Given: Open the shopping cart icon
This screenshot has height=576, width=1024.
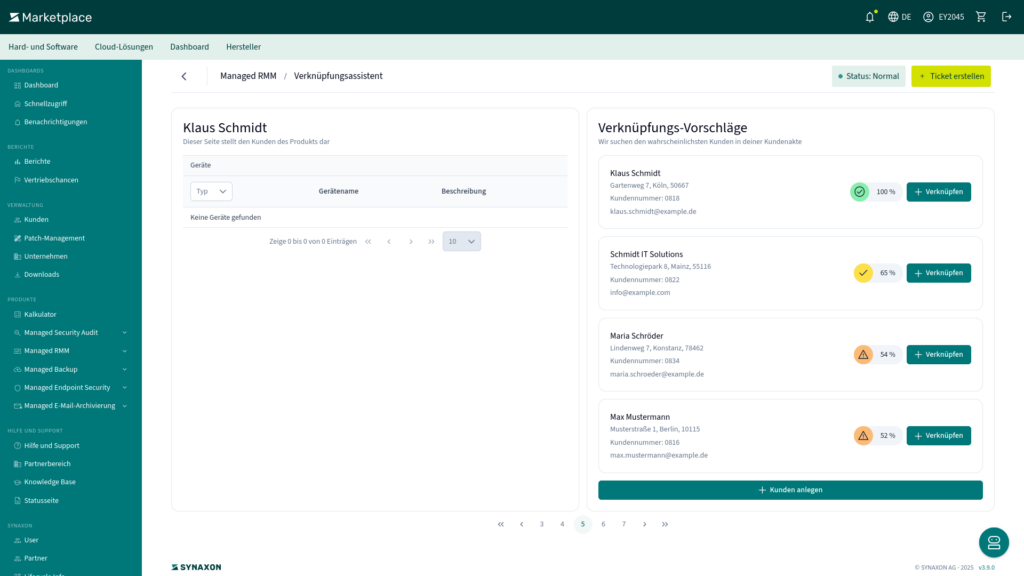Looking at the screenshot, I should pos(981,17).
